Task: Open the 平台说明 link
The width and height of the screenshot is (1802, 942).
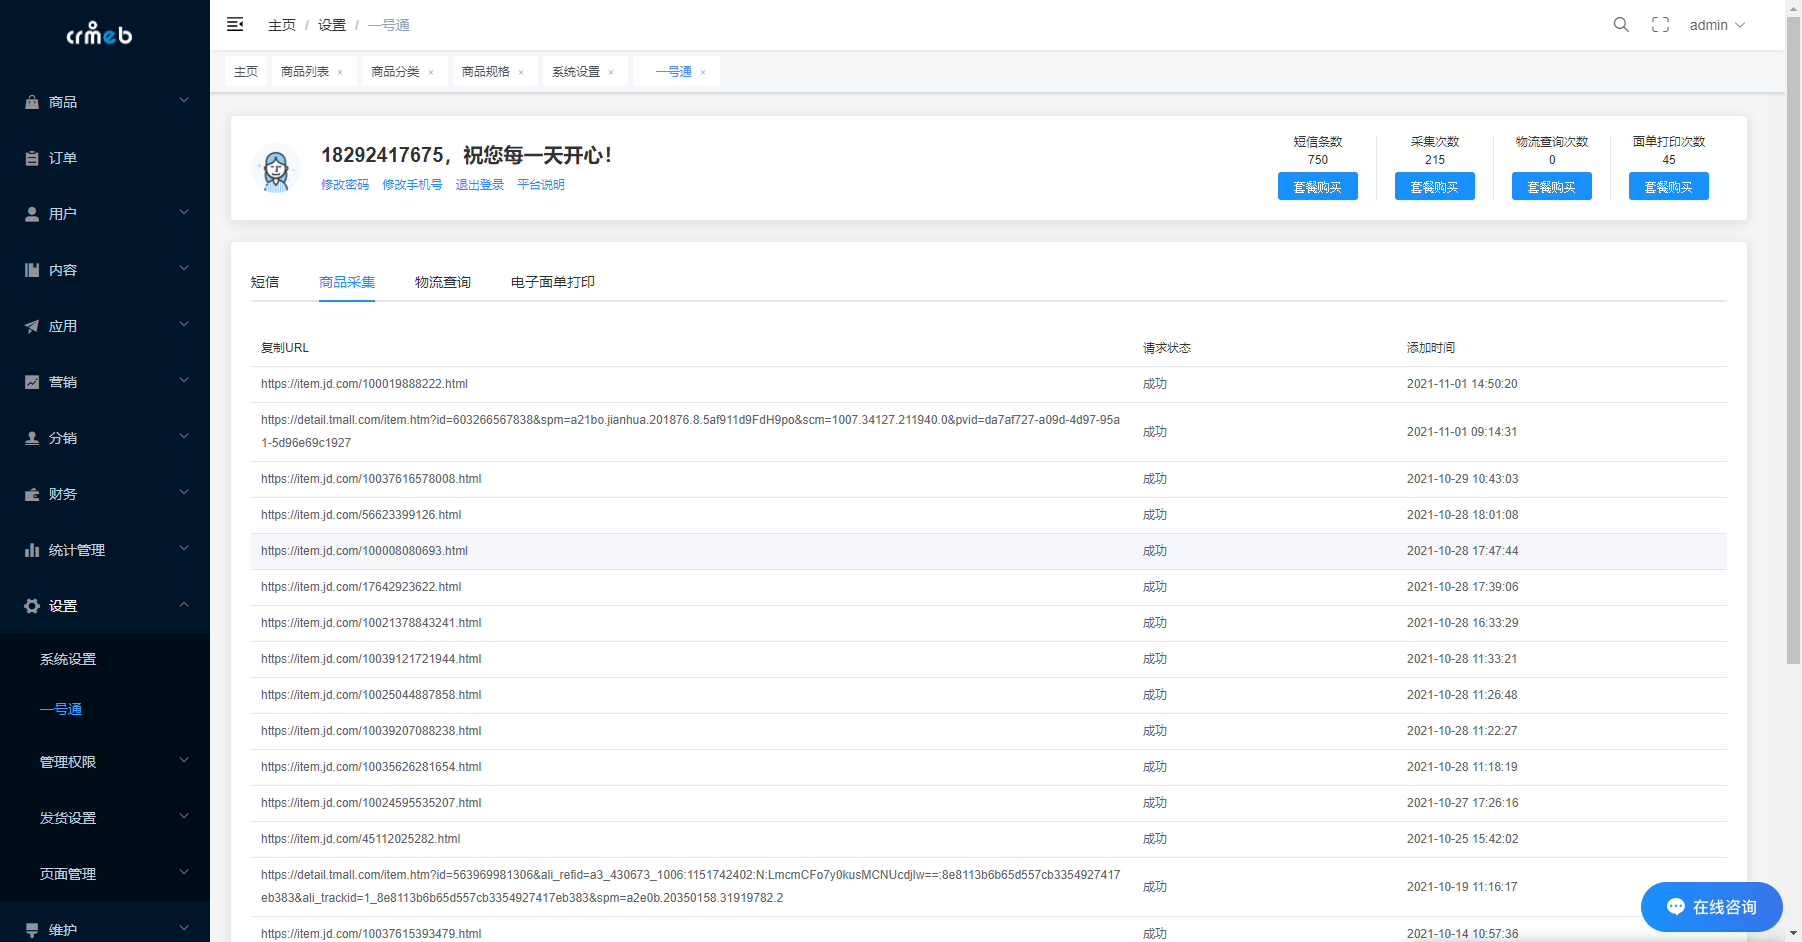Action: tap(541, 185)
